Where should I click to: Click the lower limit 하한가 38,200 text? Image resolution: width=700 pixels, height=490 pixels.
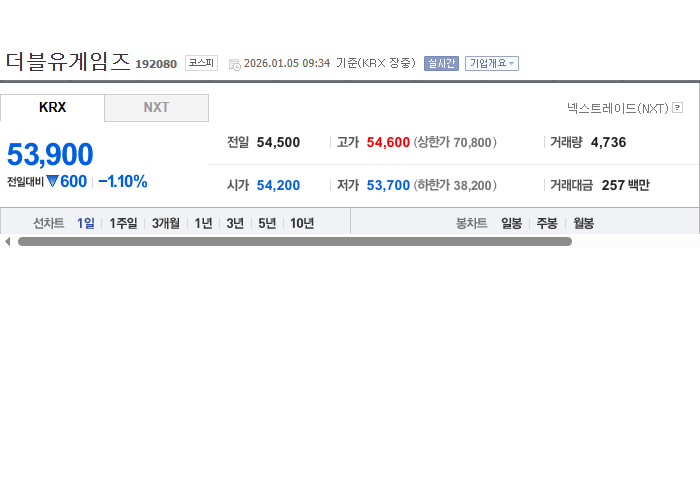click(455, 185)
